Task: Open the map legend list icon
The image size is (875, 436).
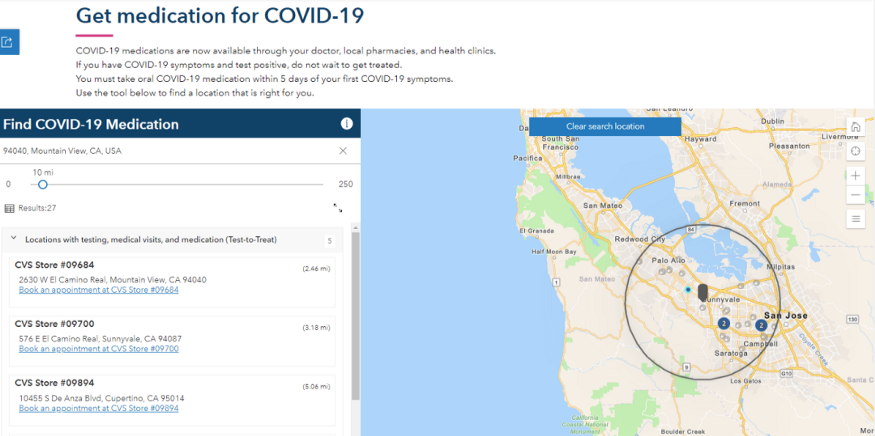Action: (855, 219)
